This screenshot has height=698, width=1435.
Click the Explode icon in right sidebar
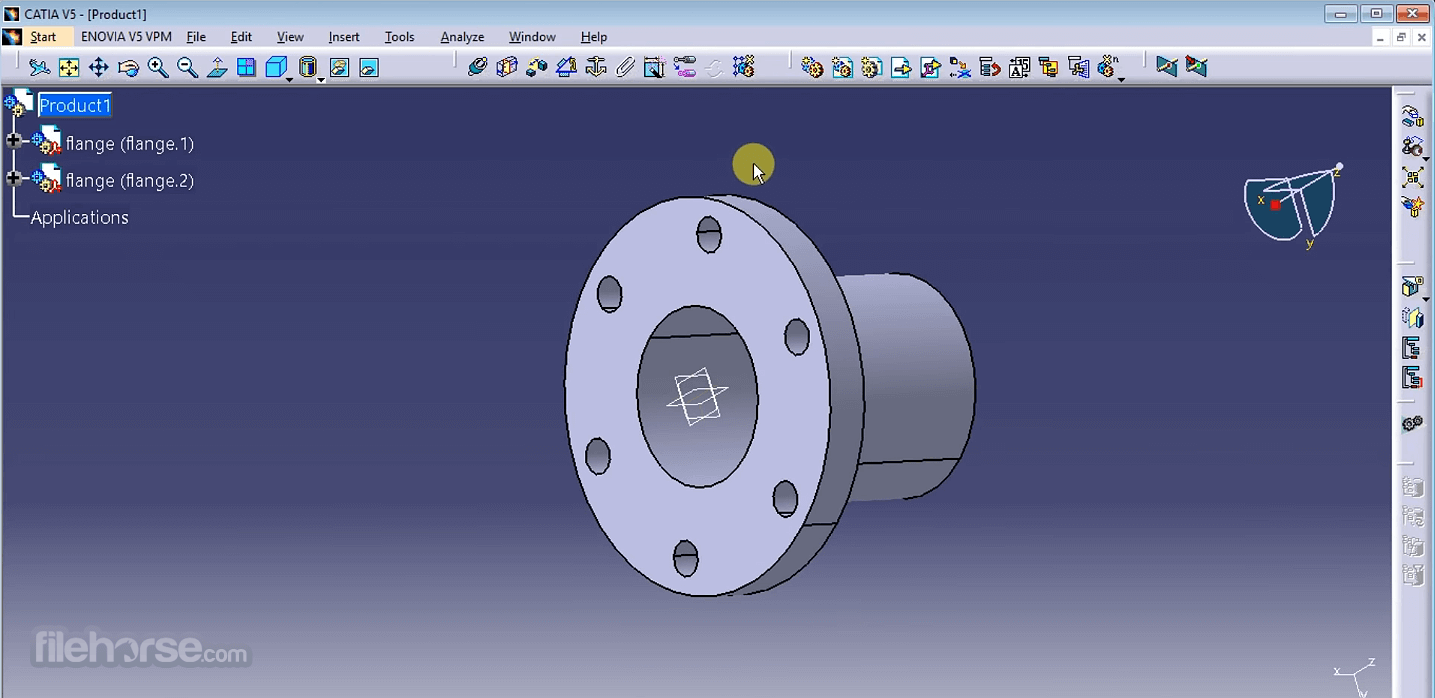pos(1412,178)
